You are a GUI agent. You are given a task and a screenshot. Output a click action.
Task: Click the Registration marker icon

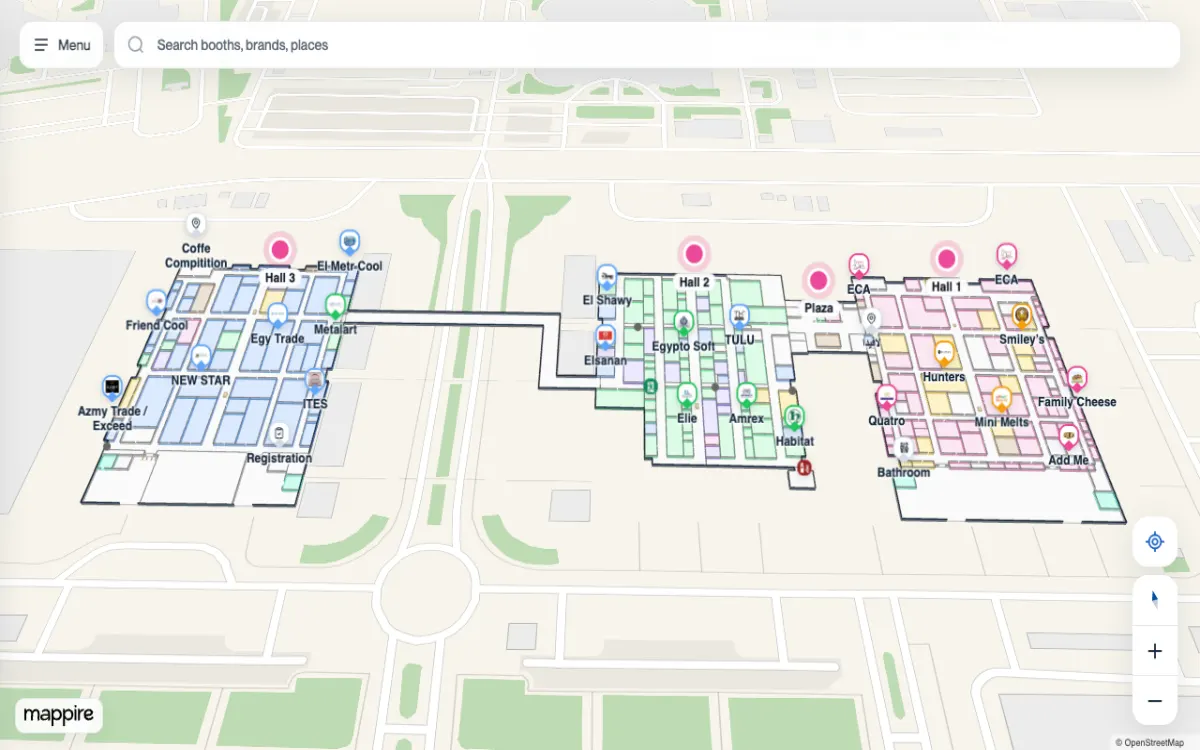[279, 434]
